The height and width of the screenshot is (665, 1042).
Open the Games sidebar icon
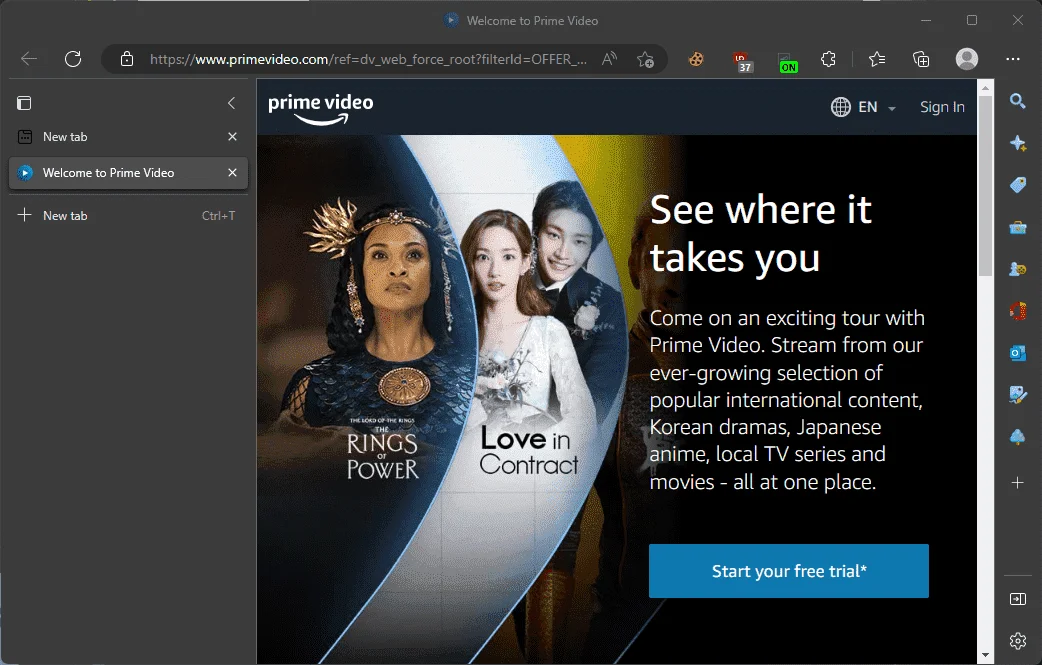click(1017, 269)
